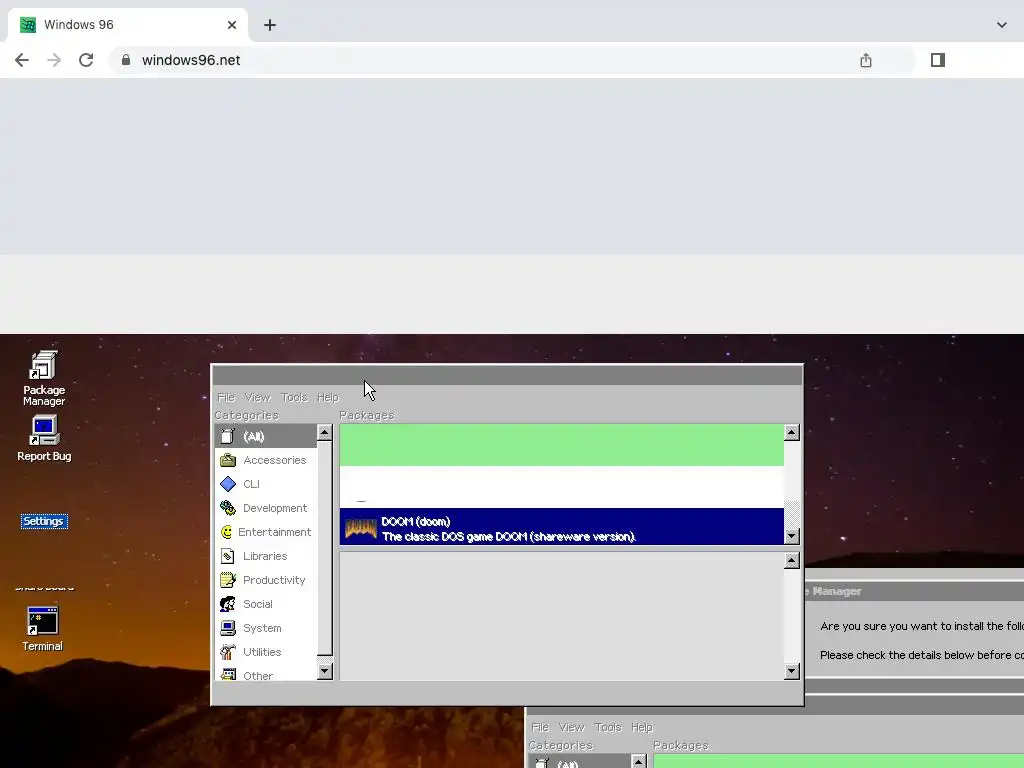Open the Tools menu in front Package Manager
The height and width of the screenshot is (768, 1024).
click(294, 397)
